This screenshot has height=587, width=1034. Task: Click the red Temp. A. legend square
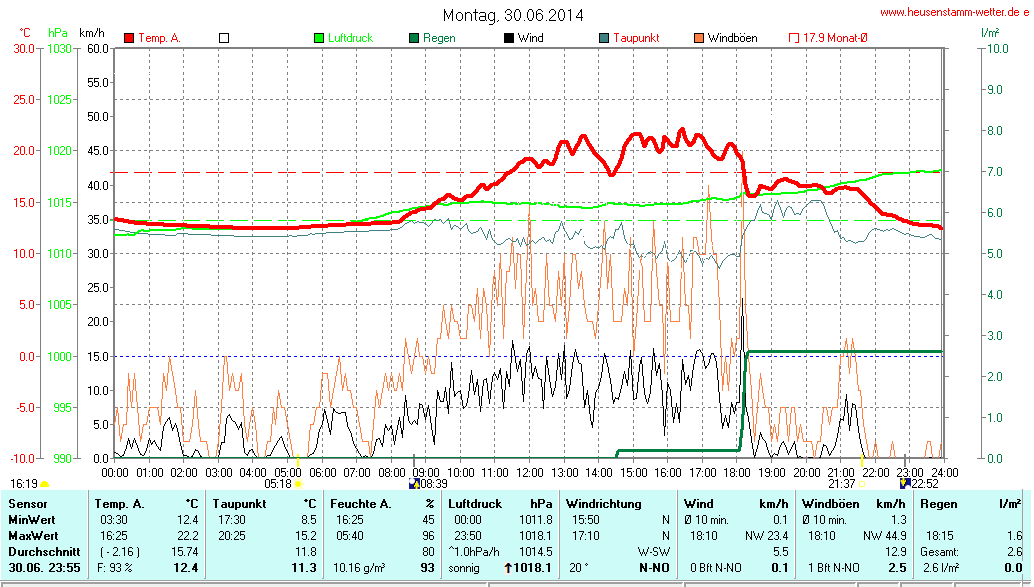pos(129,38)
